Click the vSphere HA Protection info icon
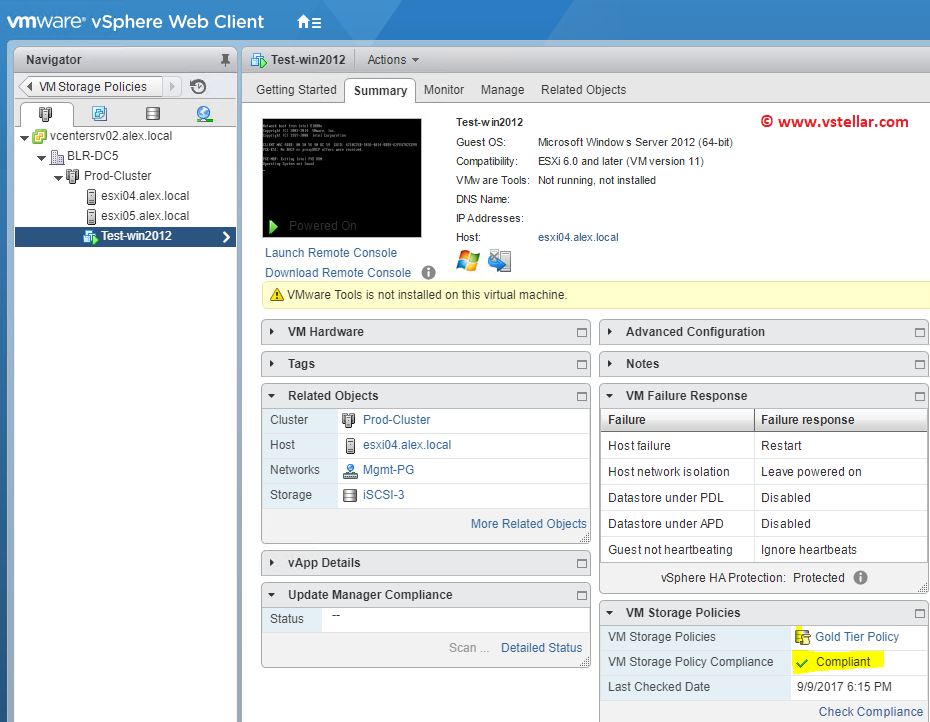Screen dimensions: 930x722 [860, 578]
